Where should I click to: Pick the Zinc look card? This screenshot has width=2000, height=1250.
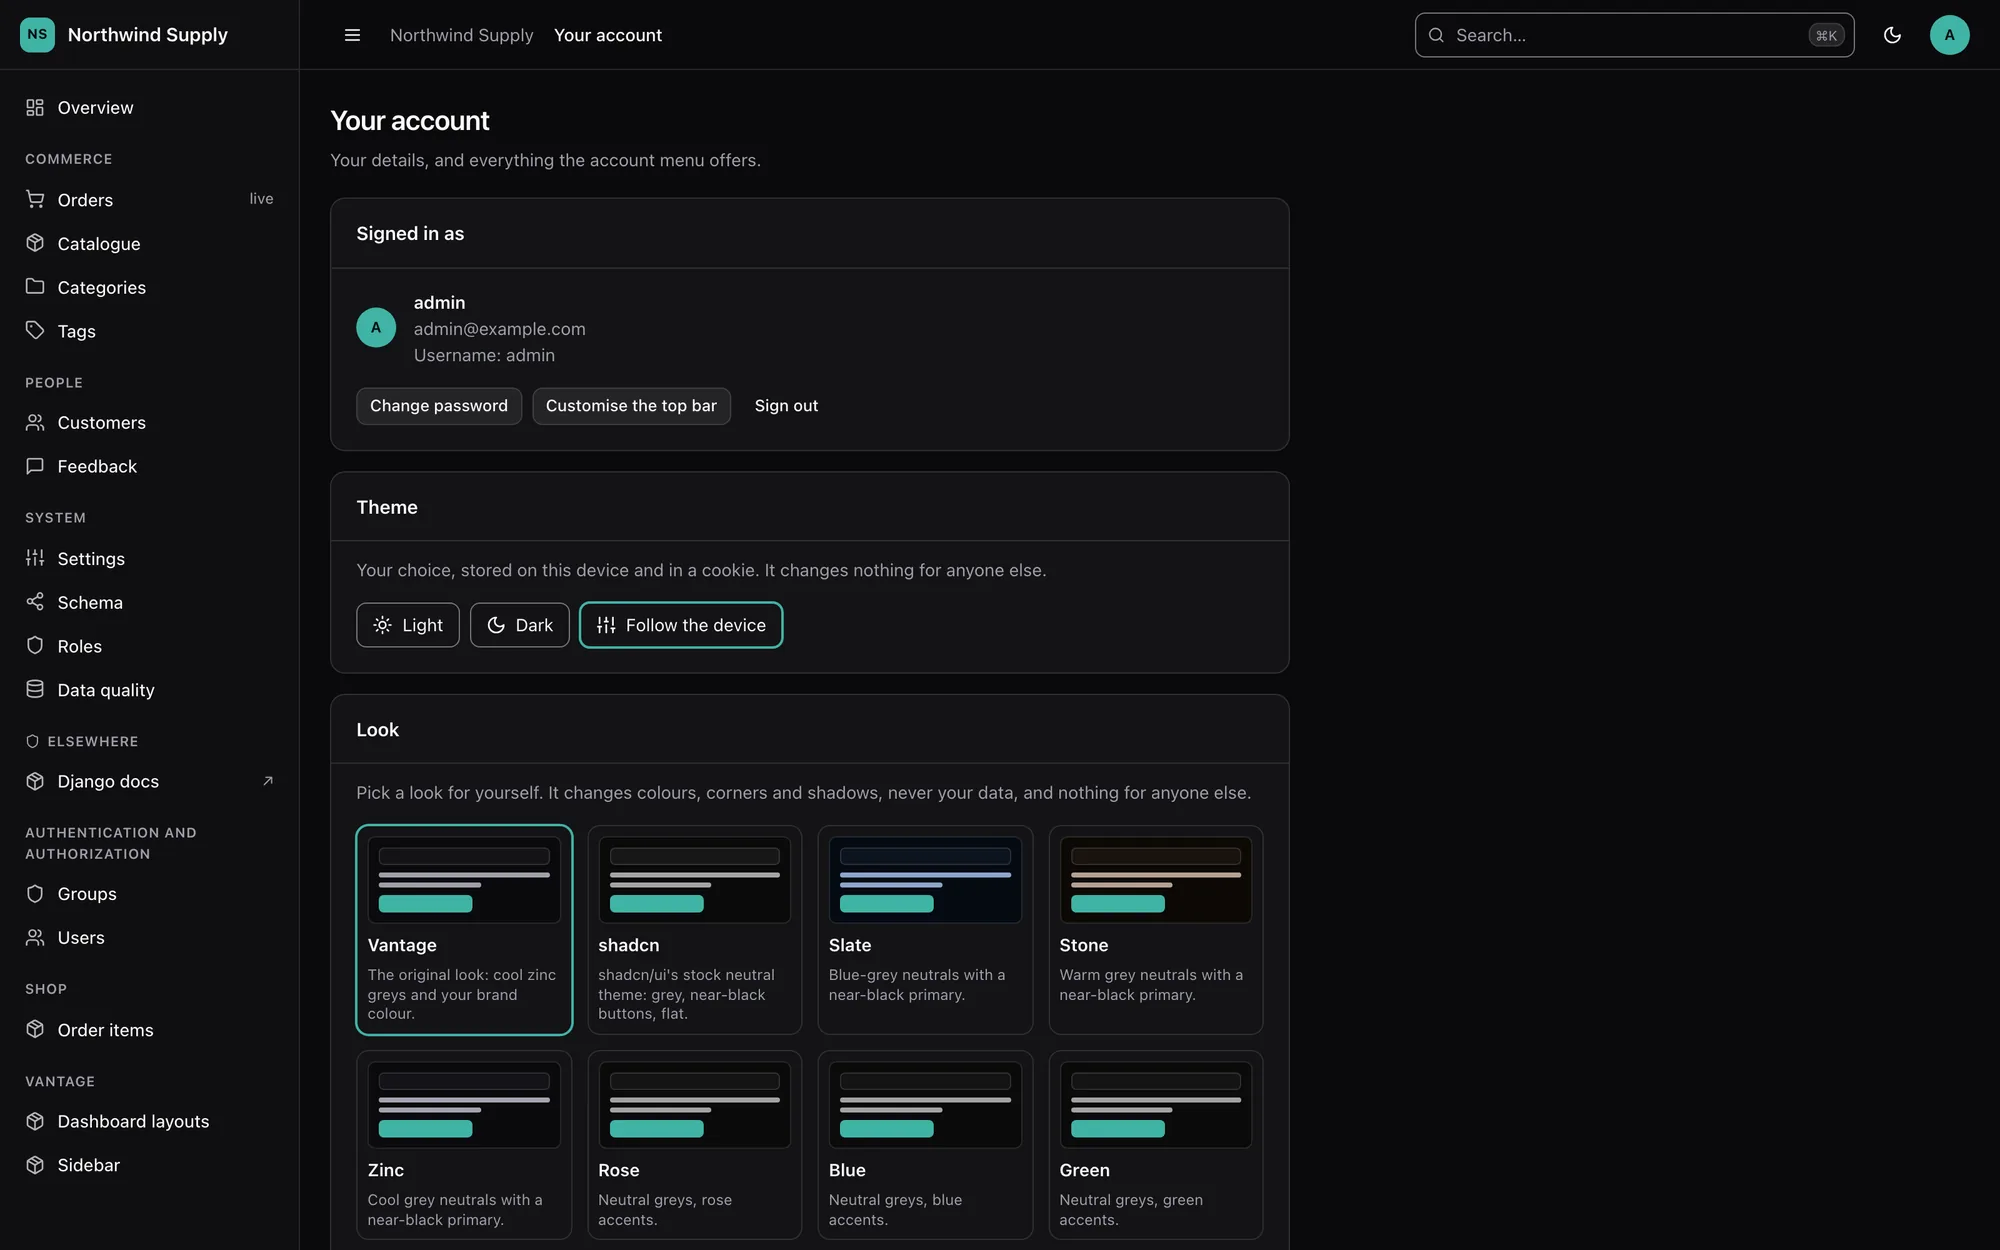point(464,1145)
